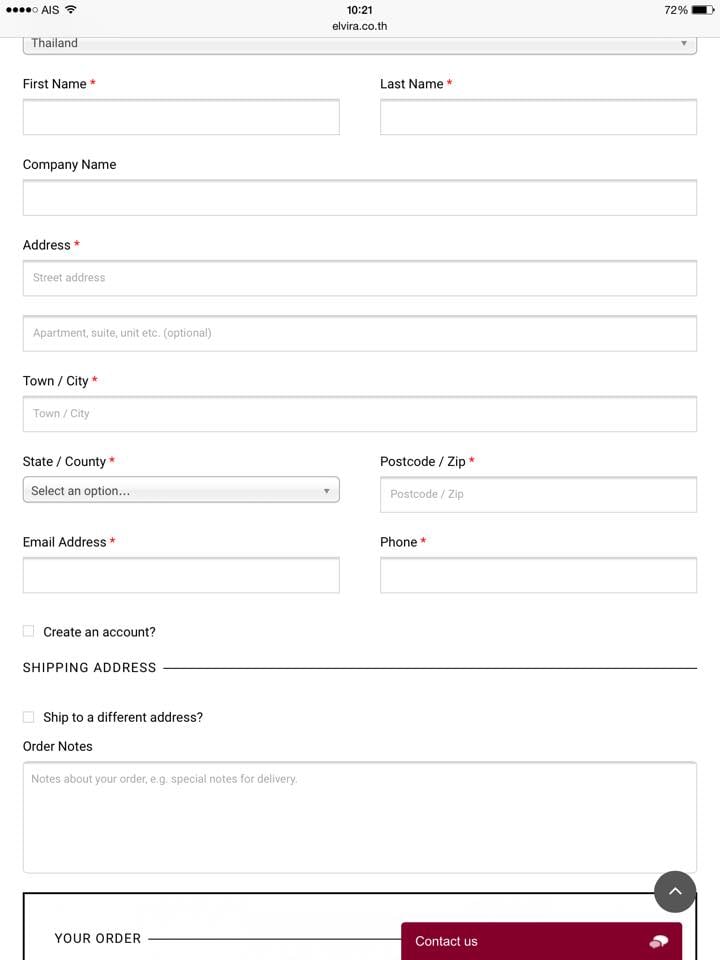Select the Phone number field
Image resolution: width=720 pixels, height=960 pixels.
[538, 575]
